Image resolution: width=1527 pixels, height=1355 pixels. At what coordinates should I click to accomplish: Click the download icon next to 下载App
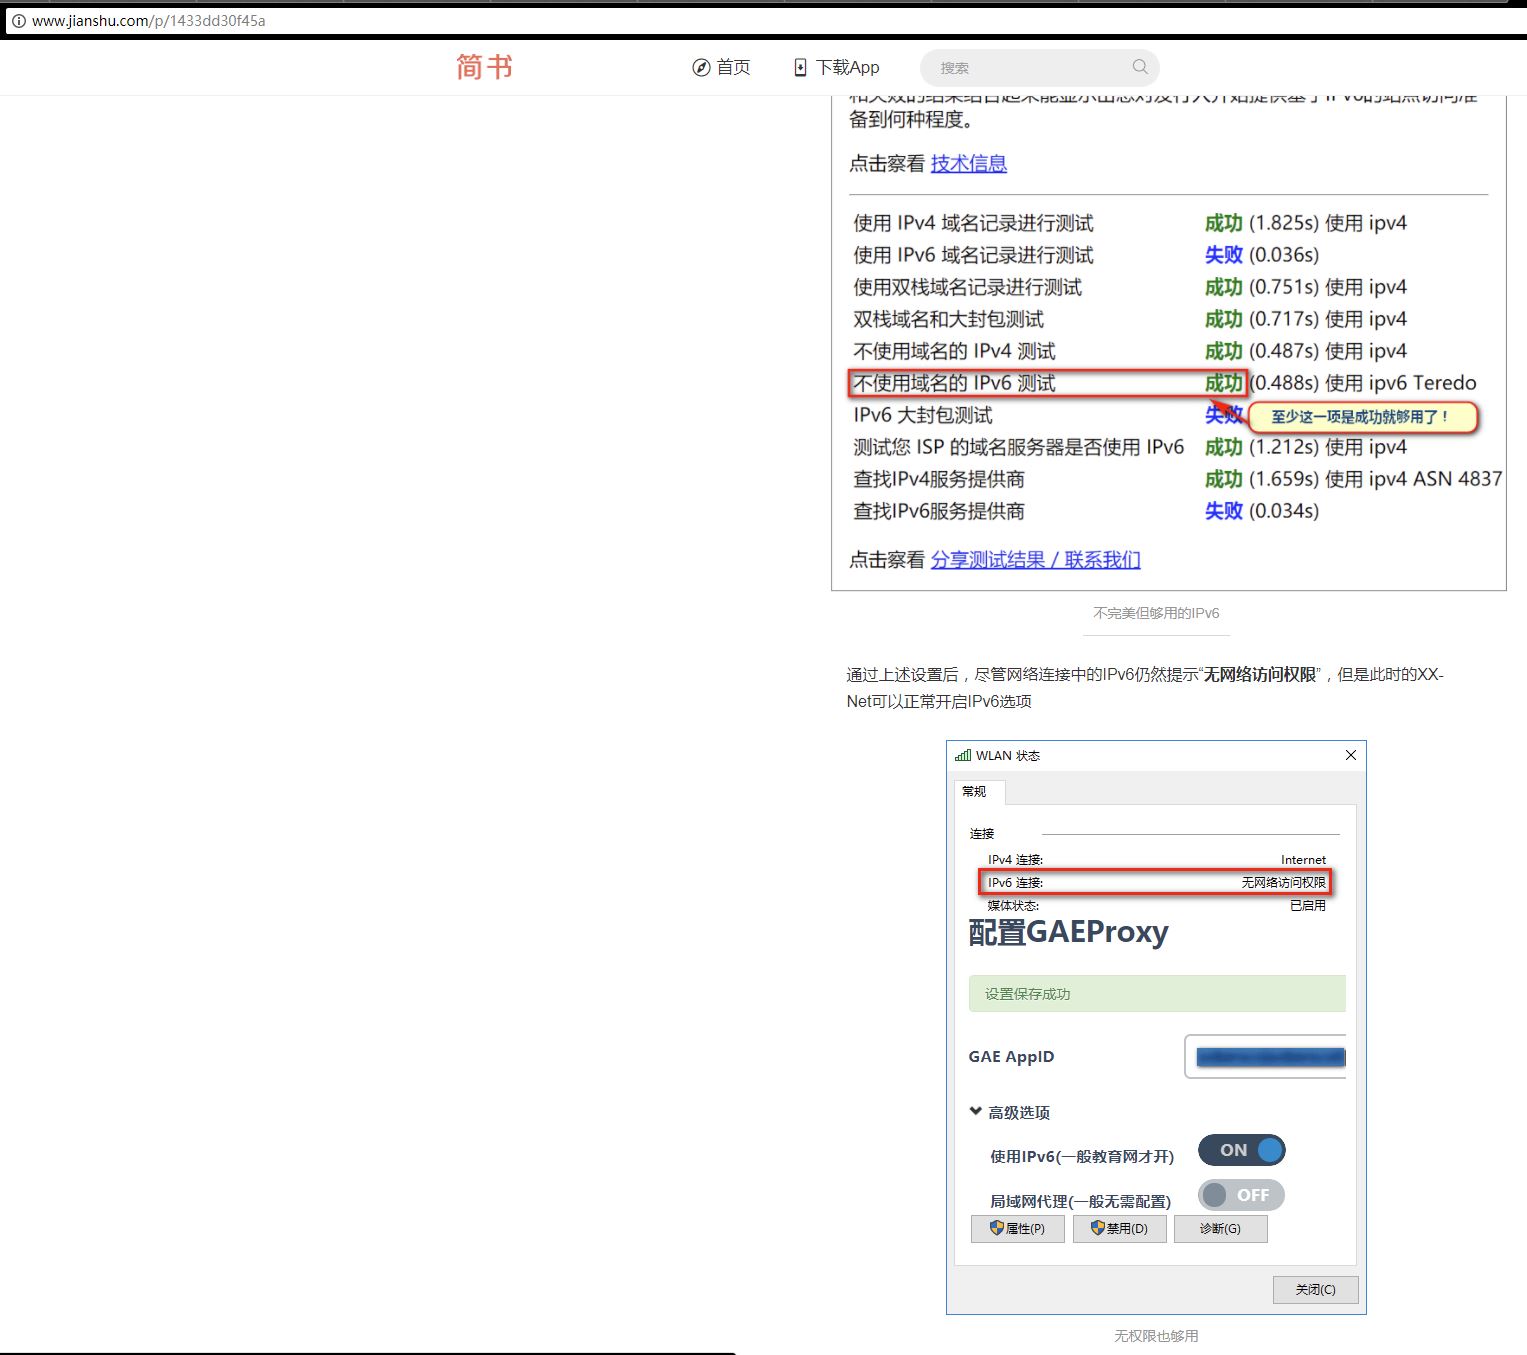[800, 66]
